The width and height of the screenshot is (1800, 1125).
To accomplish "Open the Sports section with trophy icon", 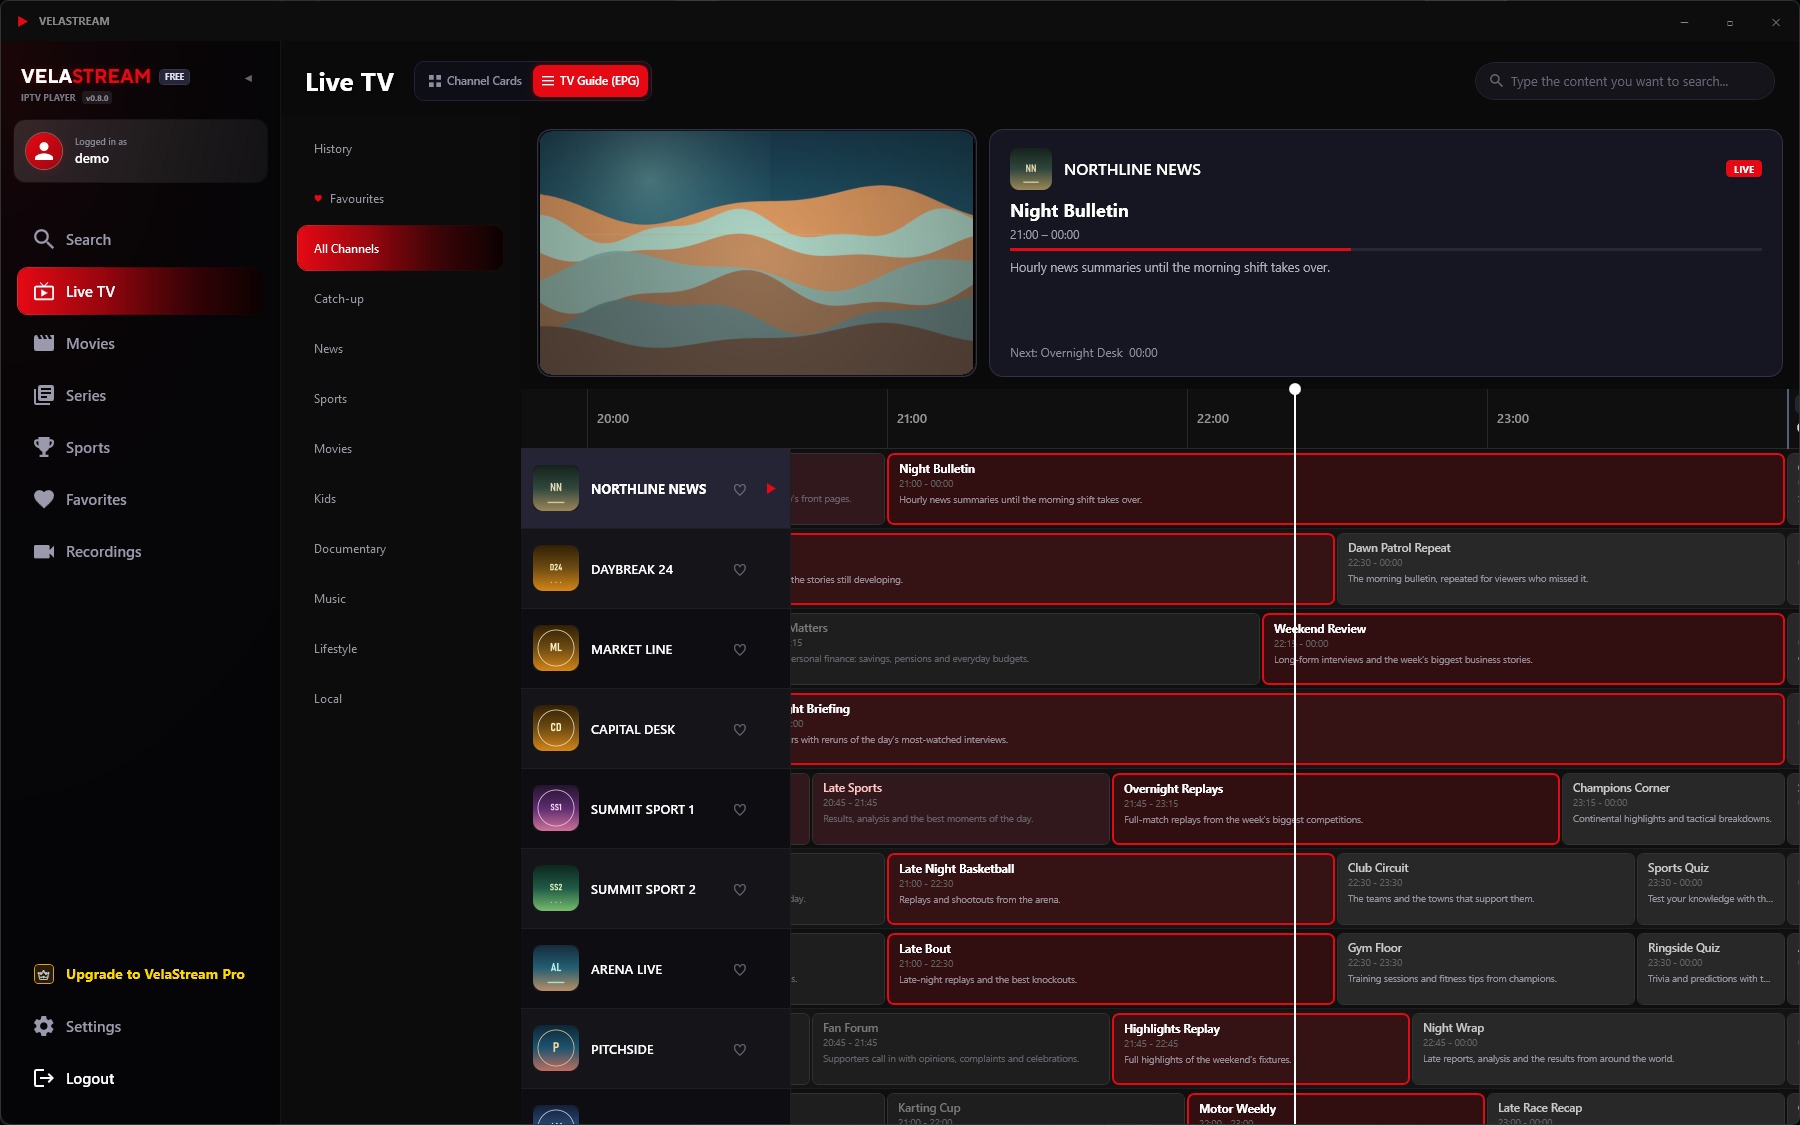I will tap(140, 447).
